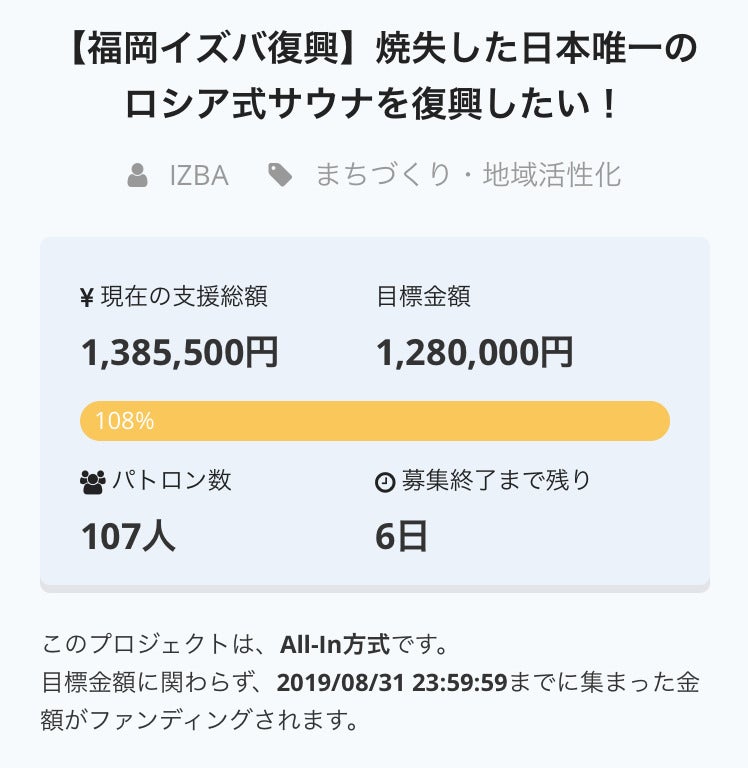Screen dimensions: 748x768
Task: Click the yen icon beside 現在の支援総額
Action: (x=87, y=297)
